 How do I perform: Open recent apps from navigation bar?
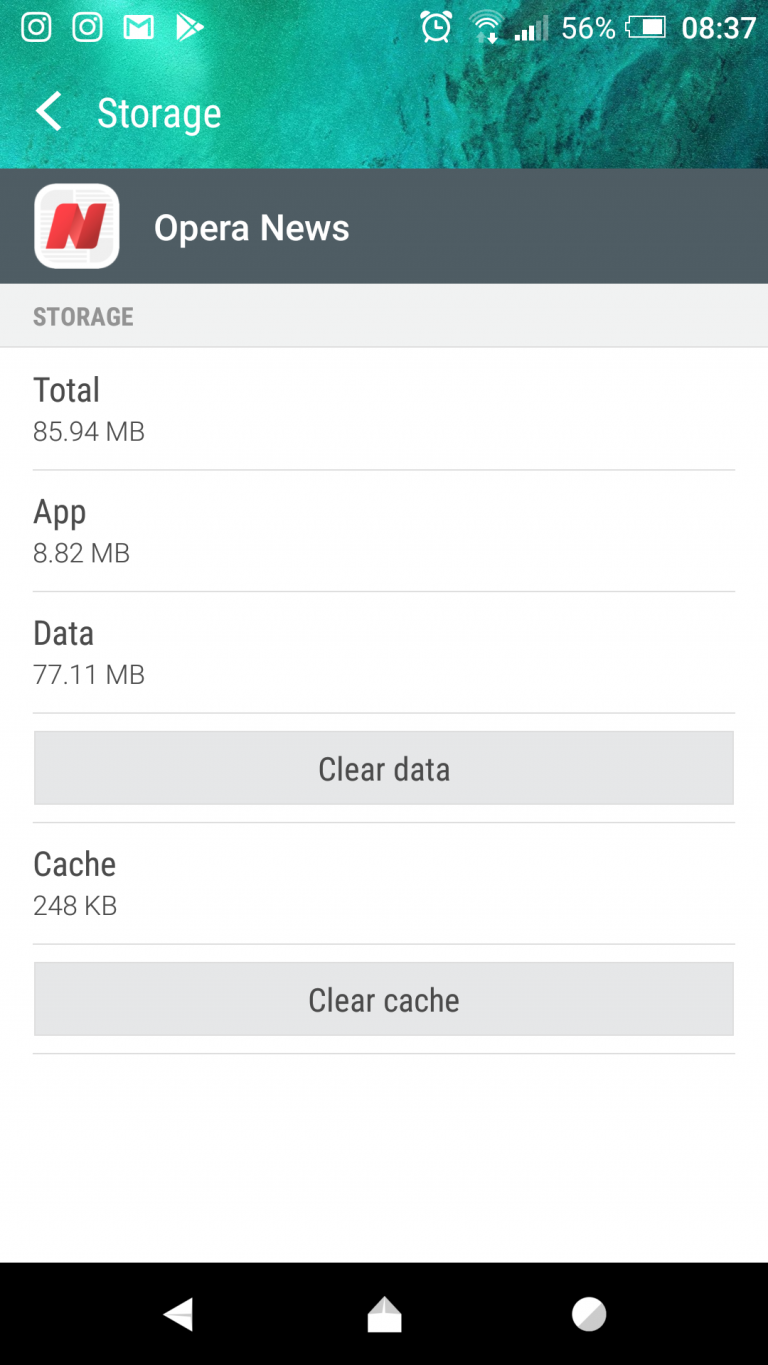click(589, 1314)
